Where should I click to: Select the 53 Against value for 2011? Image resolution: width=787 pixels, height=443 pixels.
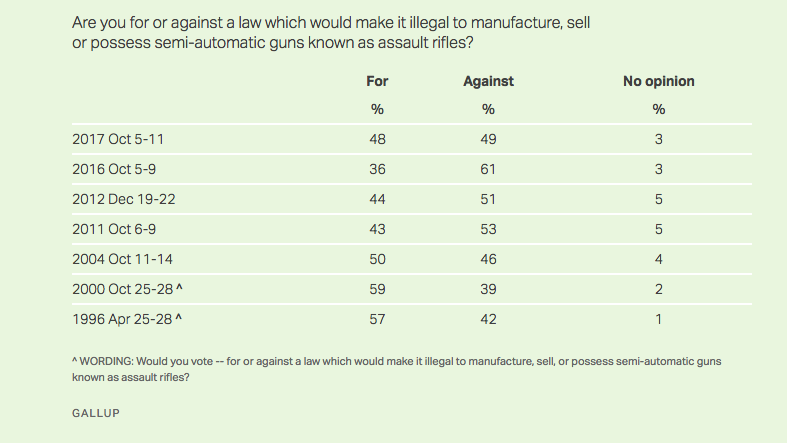point(488,229)
